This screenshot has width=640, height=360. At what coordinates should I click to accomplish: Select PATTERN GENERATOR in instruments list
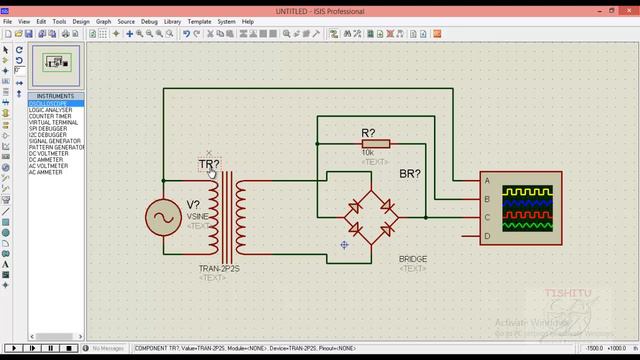(x=56, y=147)
